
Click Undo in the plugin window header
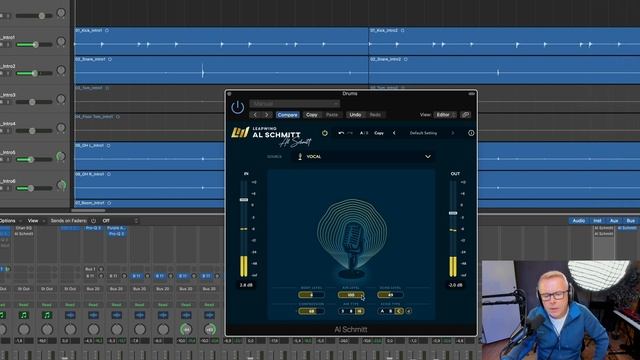pos(355,115)
